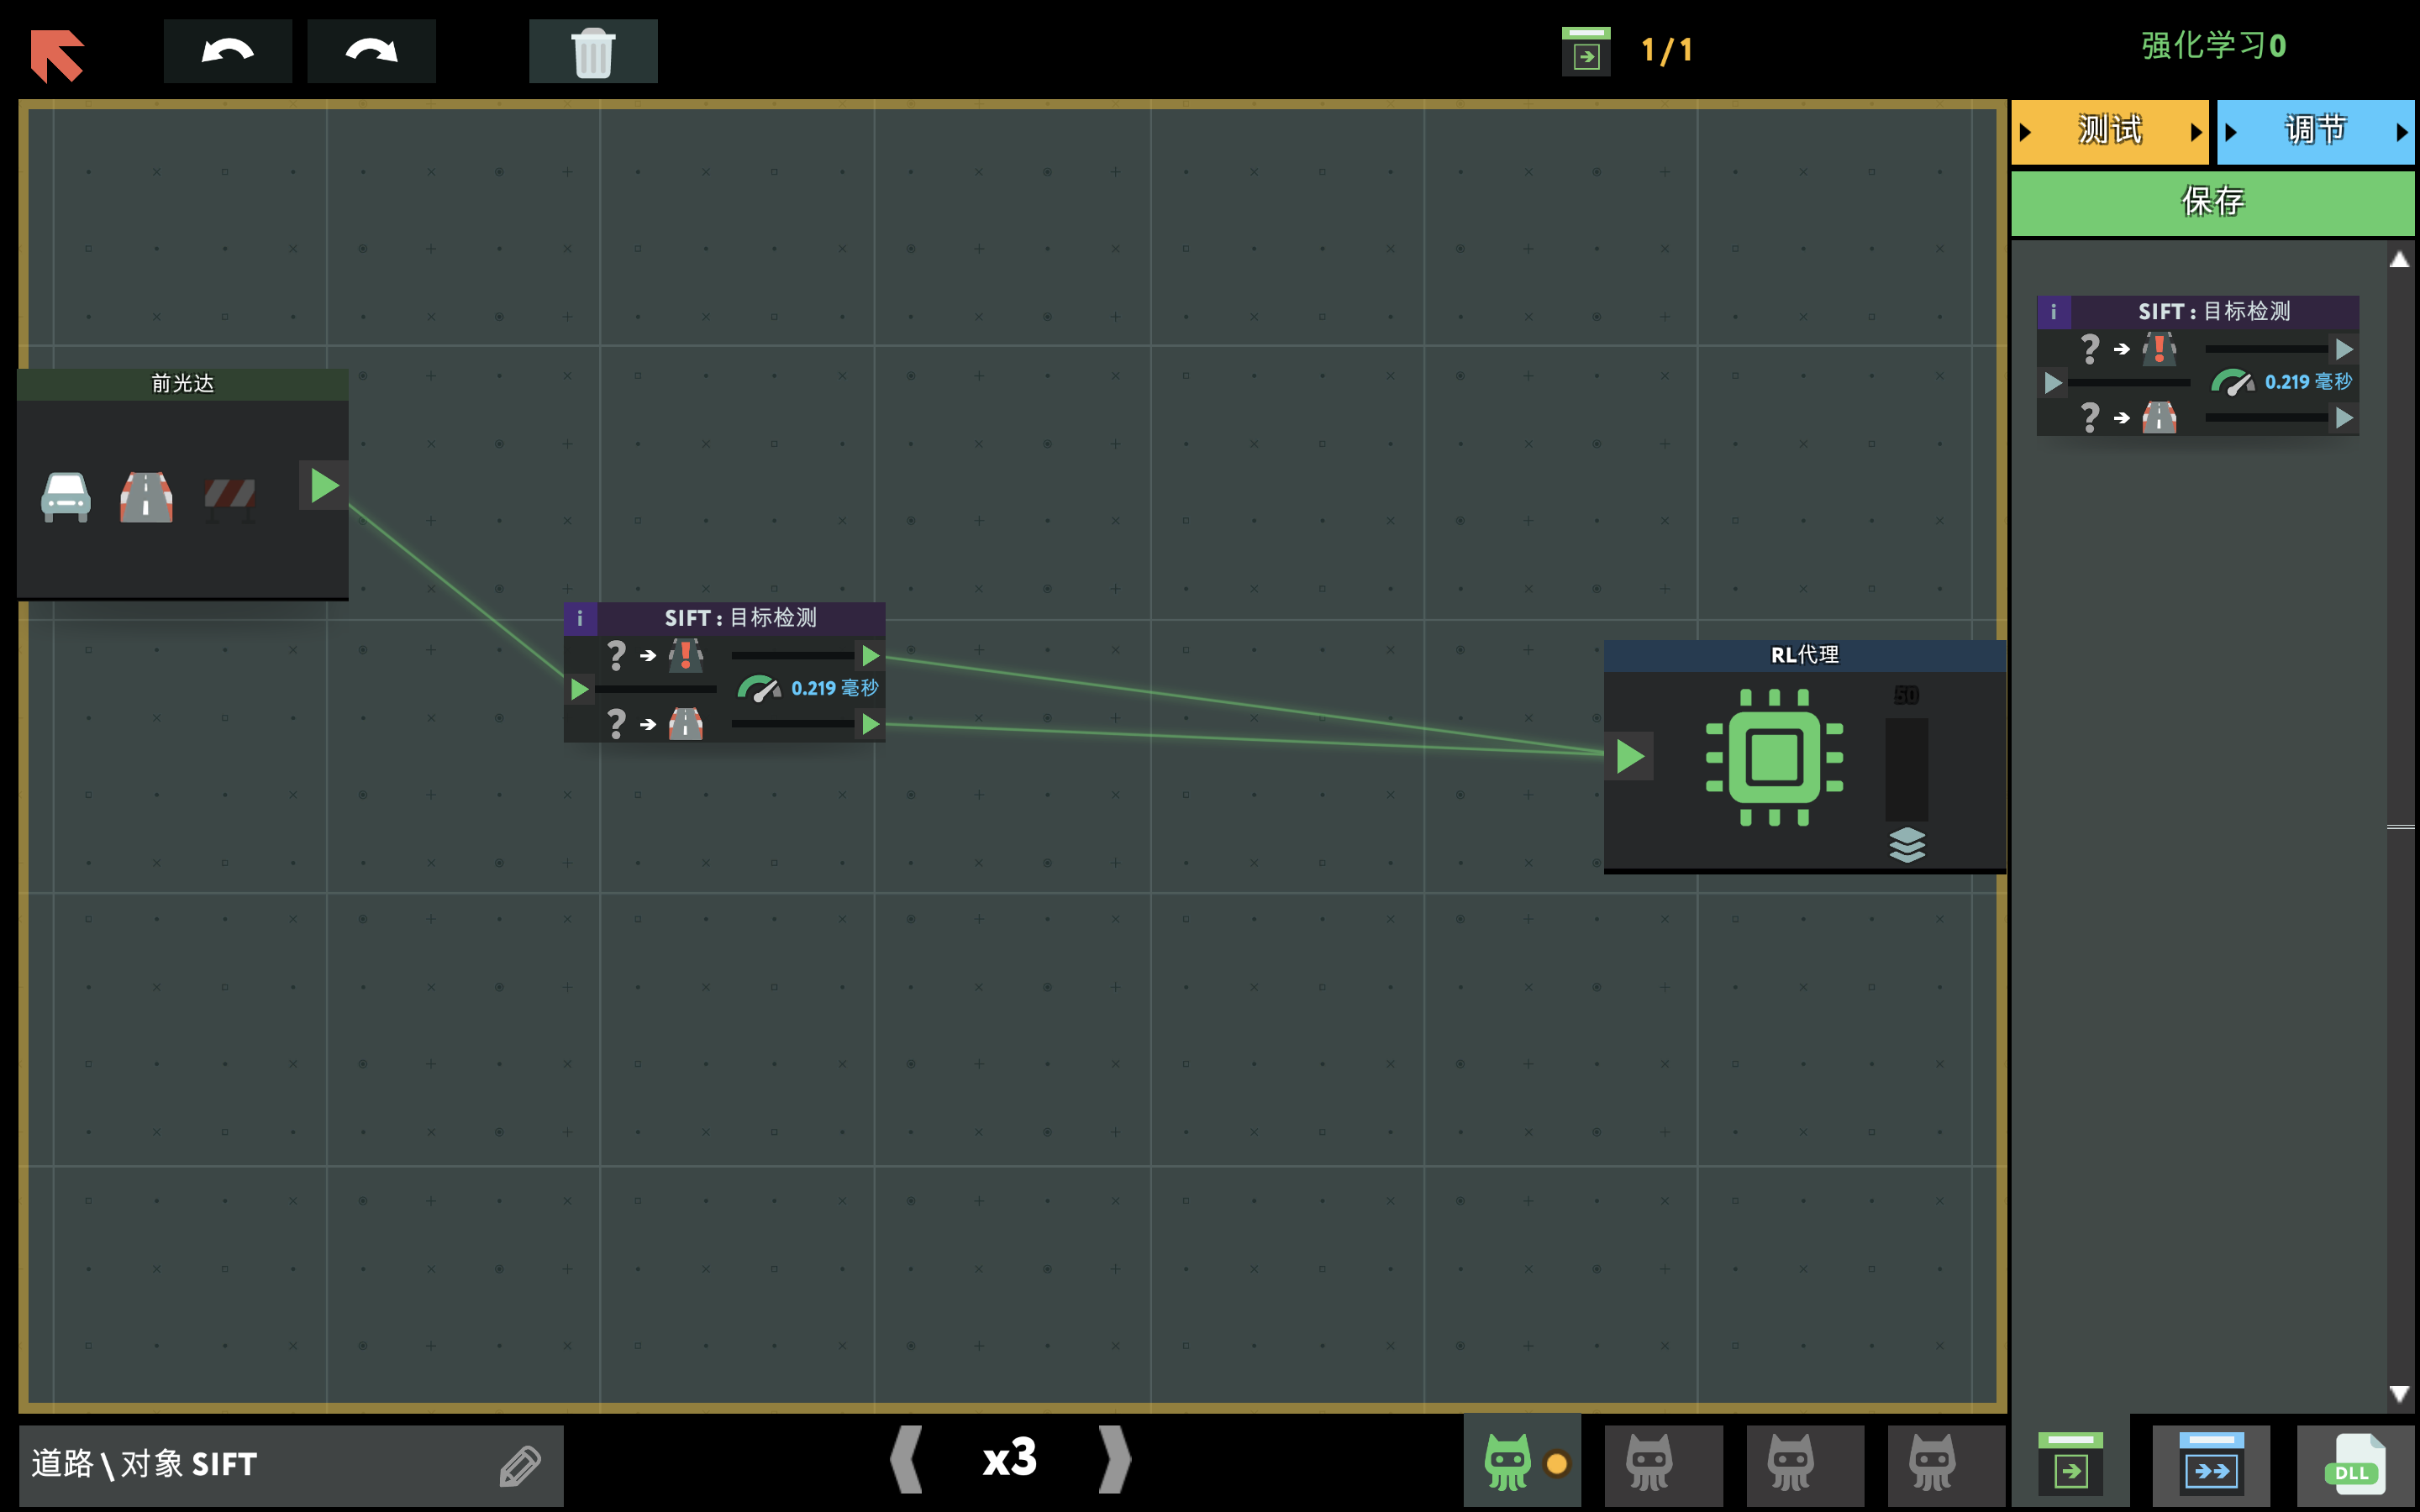Open the 测试 tab
This screenshot has width=2420, height=1512.
coord(2109,131)
